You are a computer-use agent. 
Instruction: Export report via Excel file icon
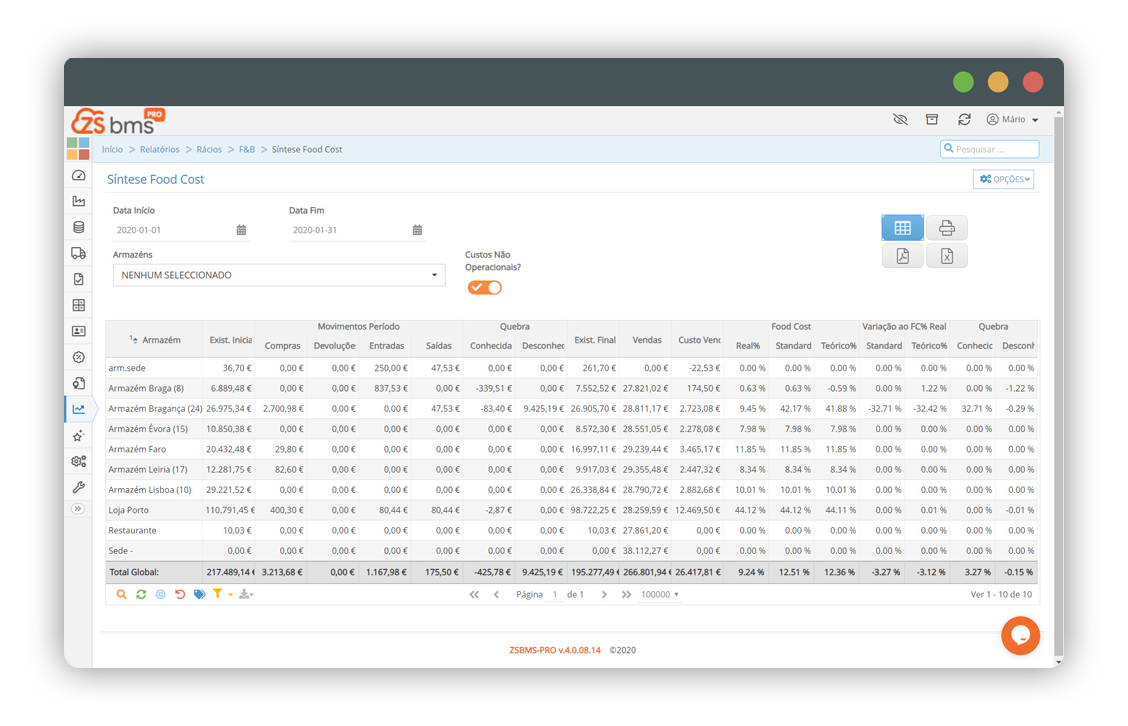tap(946, 256)
